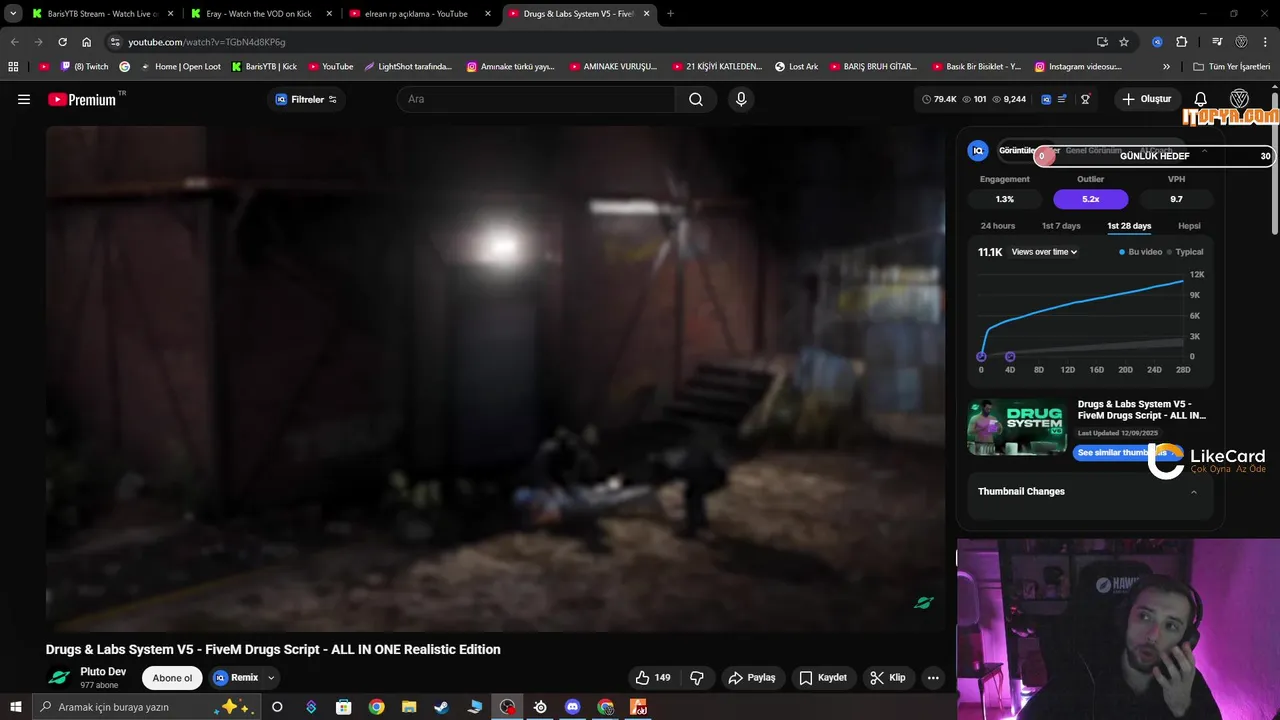Open the Views over time dropdown
The height and width of the screenshot is (720, 1280).
(1044, 252)
